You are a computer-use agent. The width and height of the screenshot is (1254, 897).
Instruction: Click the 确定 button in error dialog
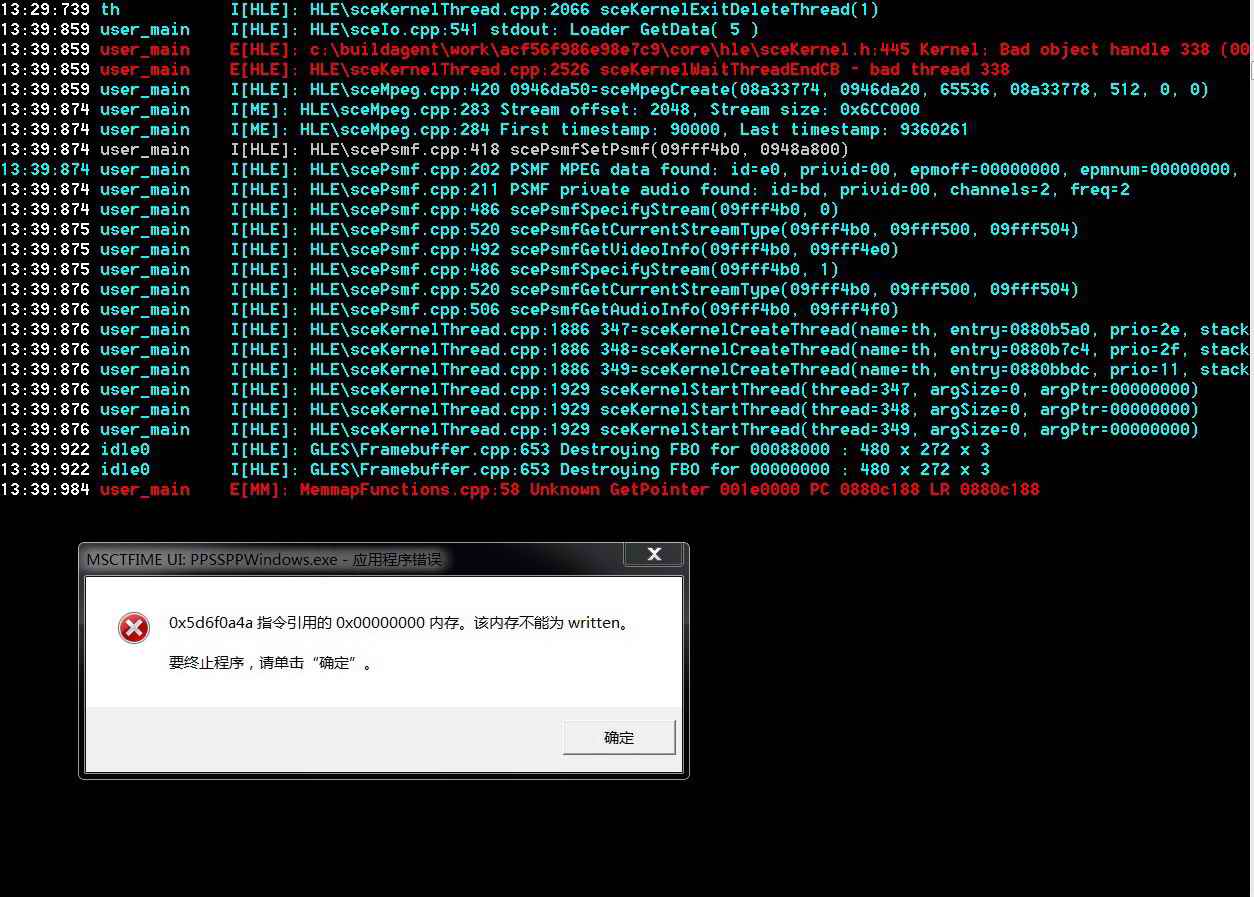pos(619,738)
